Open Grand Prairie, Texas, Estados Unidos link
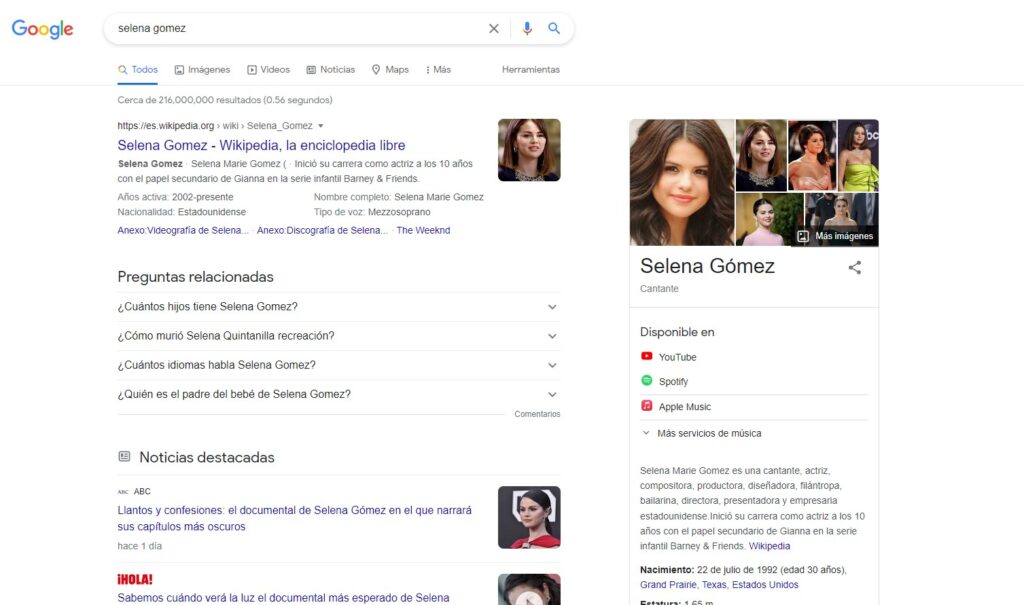The width and height of the screenshot is (1024, 605). pos(719,585)
